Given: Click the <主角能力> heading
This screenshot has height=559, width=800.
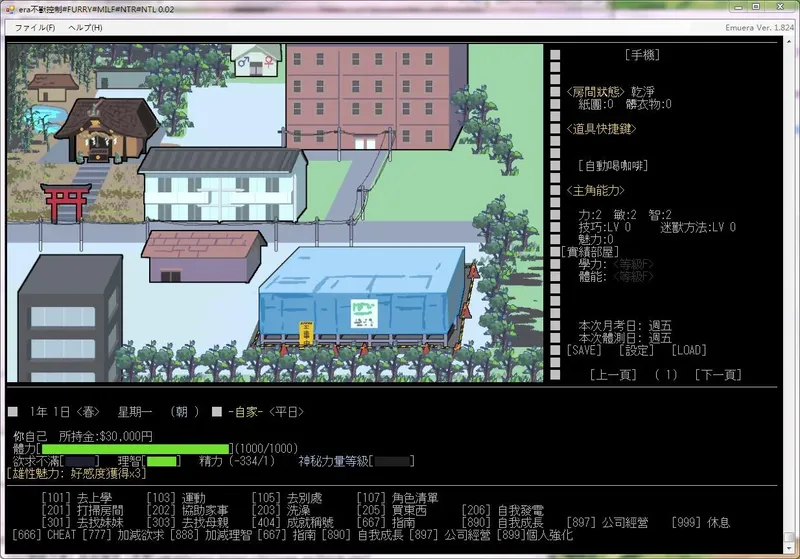Looking at the screenshot, I should tap(595, 191).
